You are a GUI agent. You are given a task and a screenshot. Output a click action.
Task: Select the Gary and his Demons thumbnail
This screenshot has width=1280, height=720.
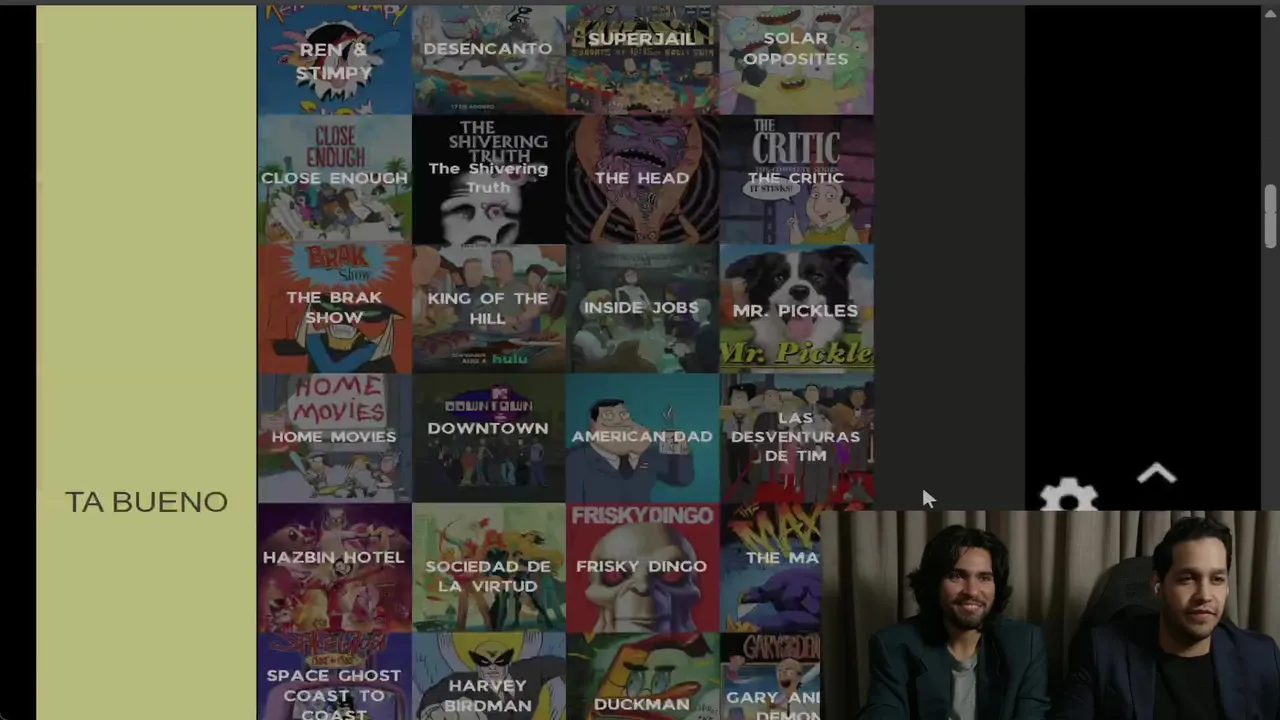(x=770, y=677)
